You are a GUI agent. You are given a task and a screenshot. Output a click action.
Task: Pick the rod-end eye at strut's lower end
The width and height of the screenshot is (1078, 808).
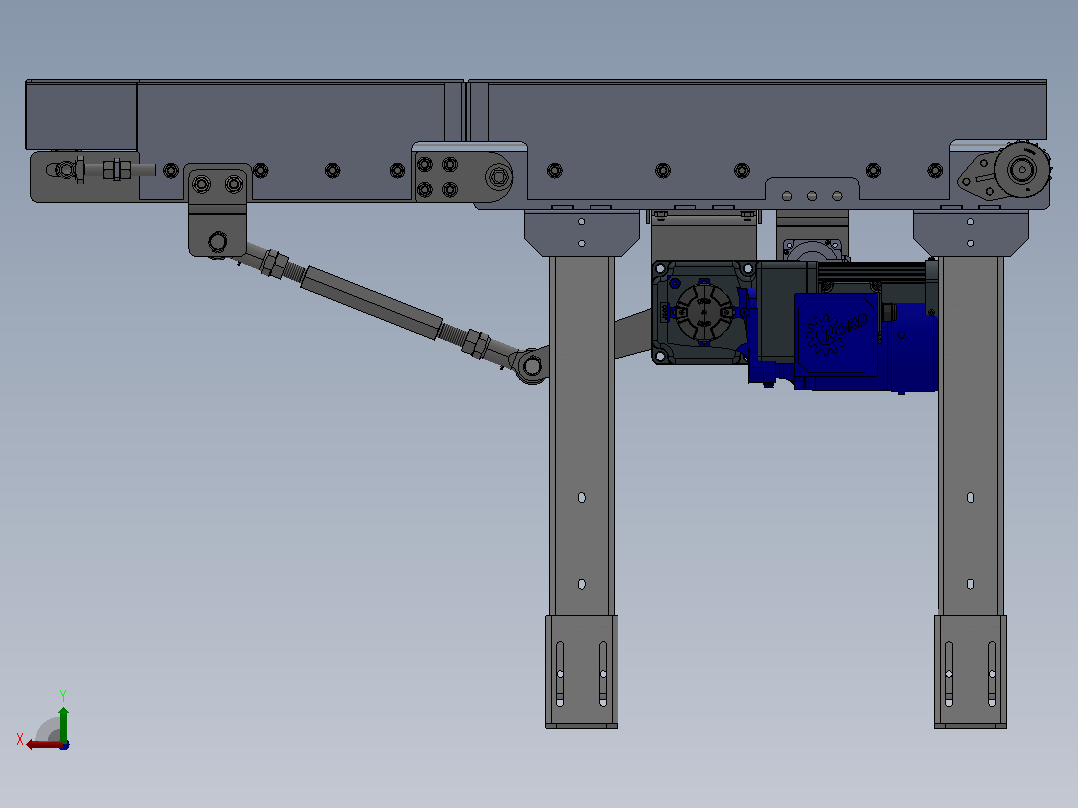coord(531,366)
